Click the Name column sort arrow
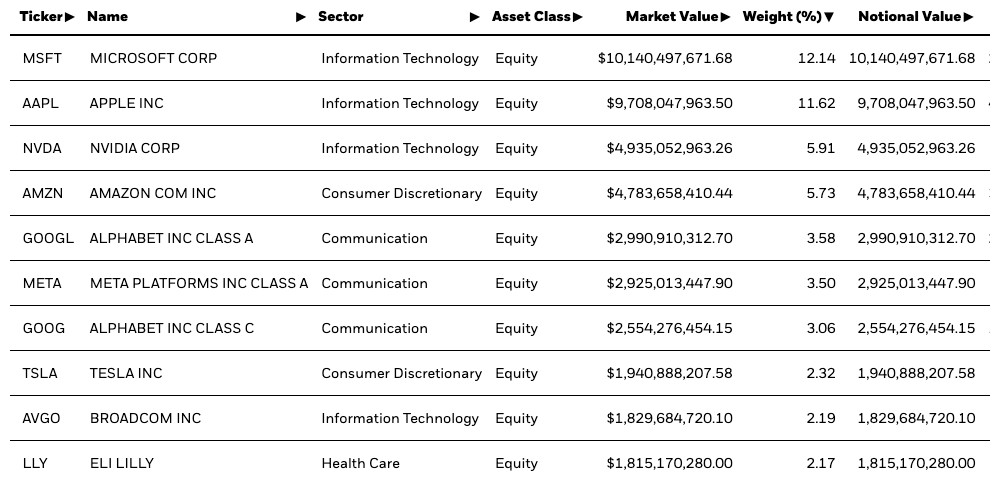The image size is (994, 488). point(301,17)
